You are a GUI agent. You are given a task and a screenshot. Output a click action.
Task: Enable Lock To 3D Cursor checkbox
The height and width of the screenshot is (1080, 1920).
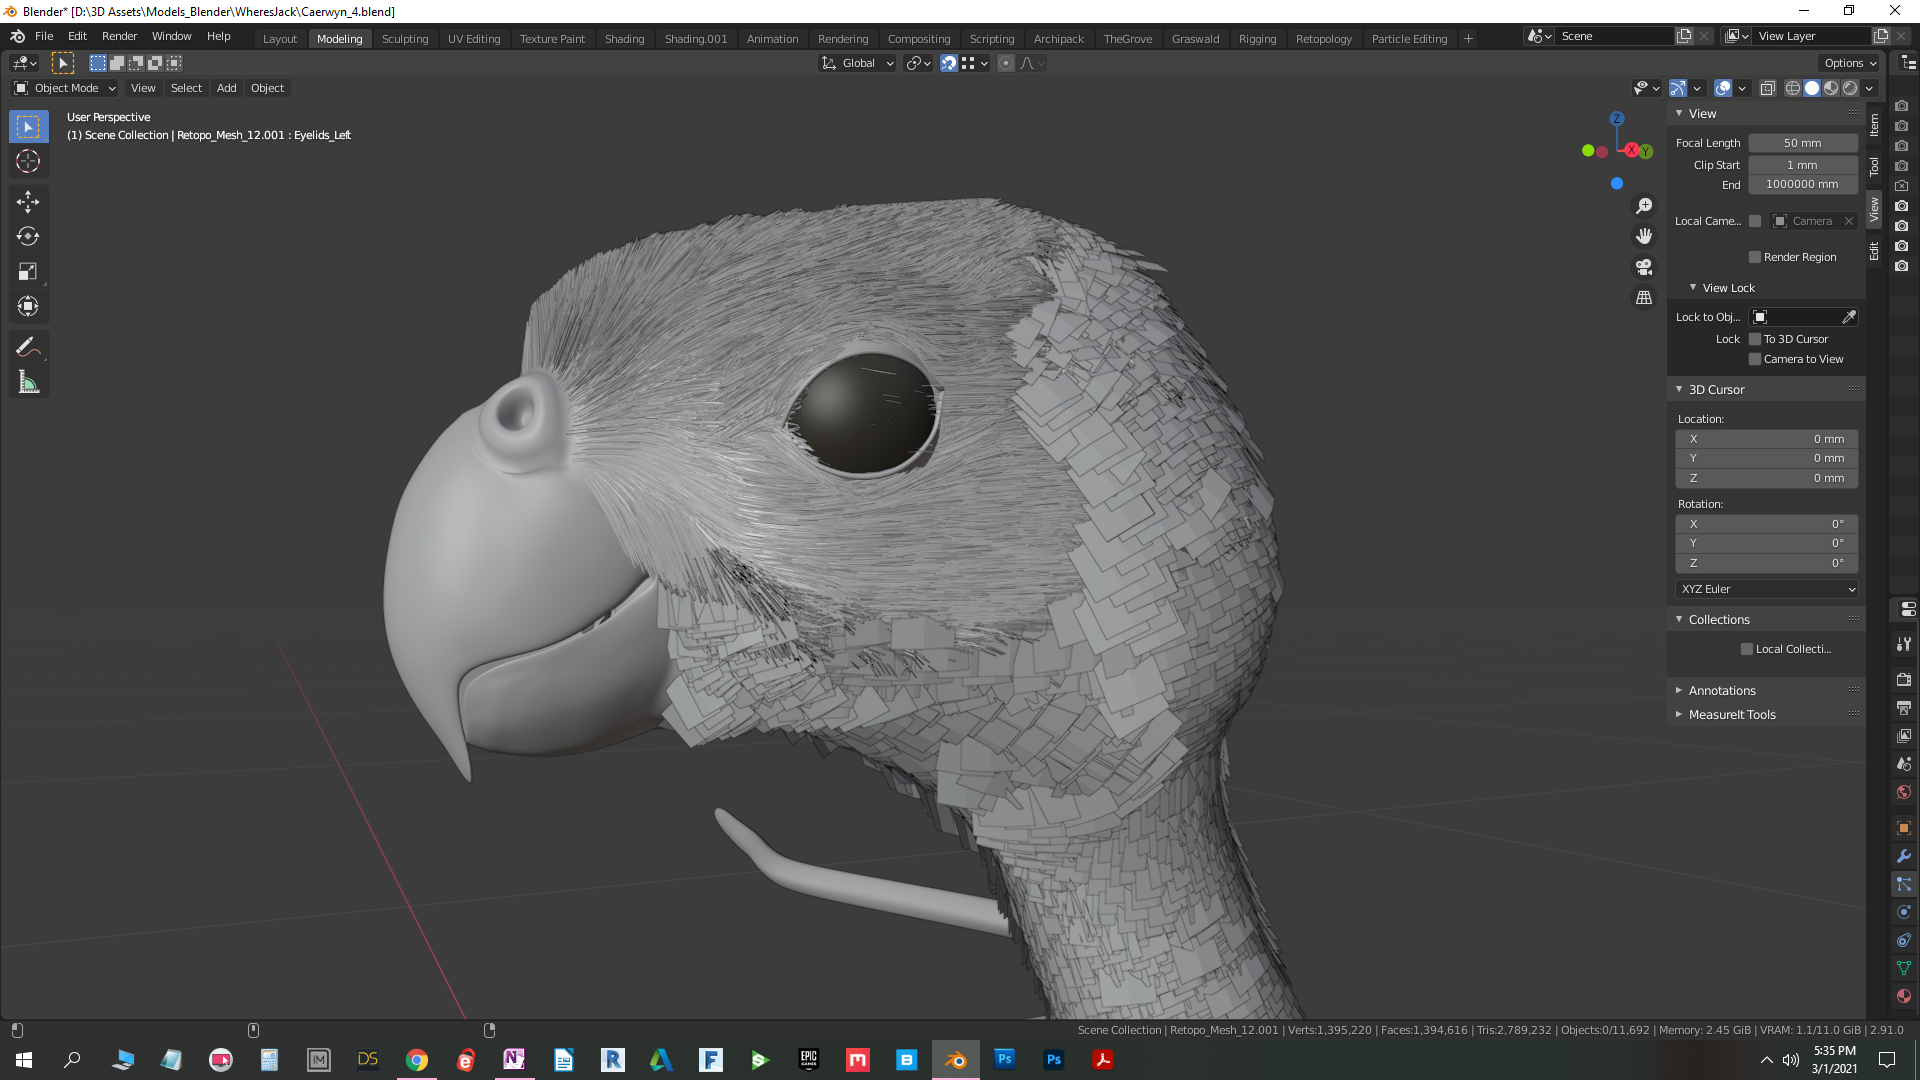(x=1755, y=339)
